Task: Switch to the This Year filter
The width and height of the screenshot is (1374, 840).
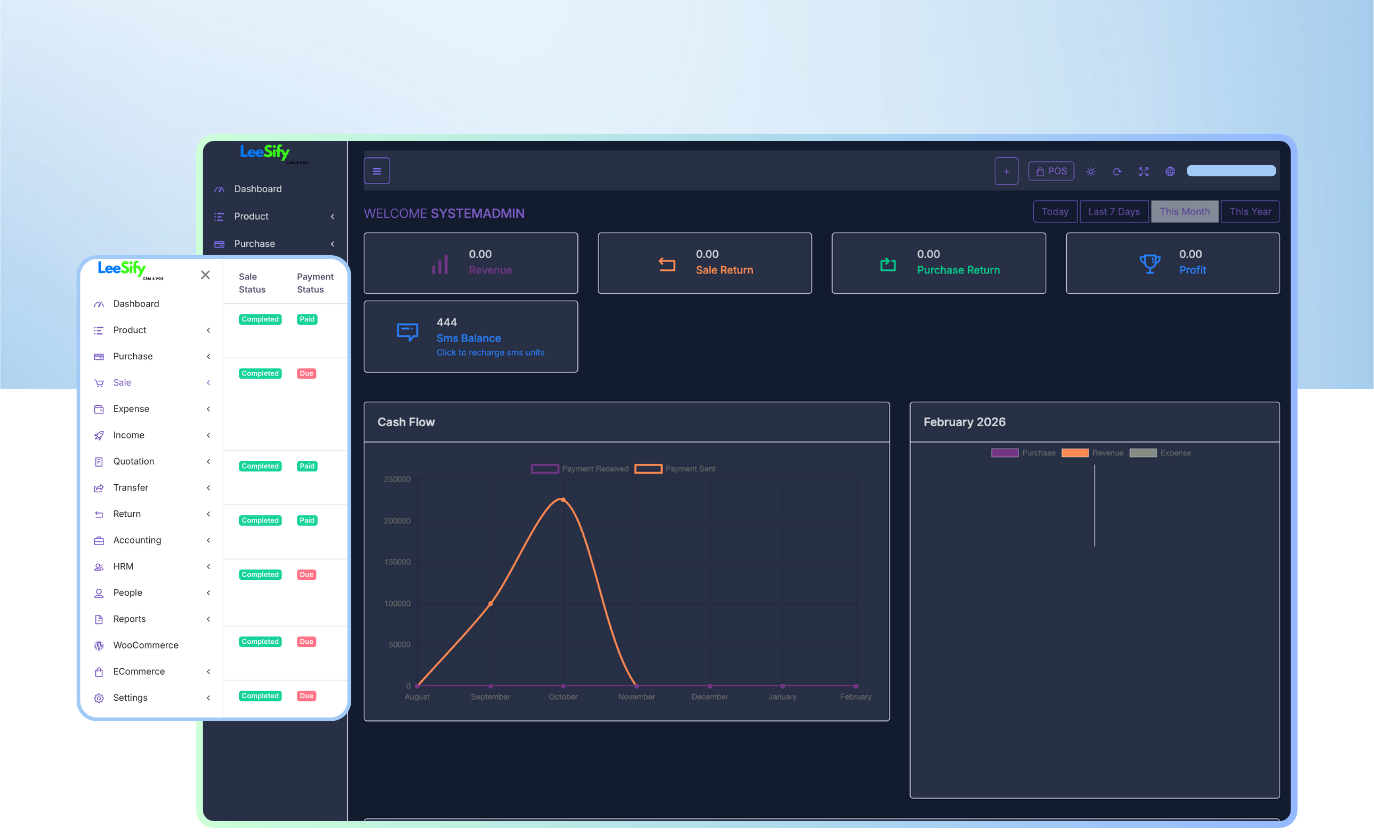Action: point(1250,212)
